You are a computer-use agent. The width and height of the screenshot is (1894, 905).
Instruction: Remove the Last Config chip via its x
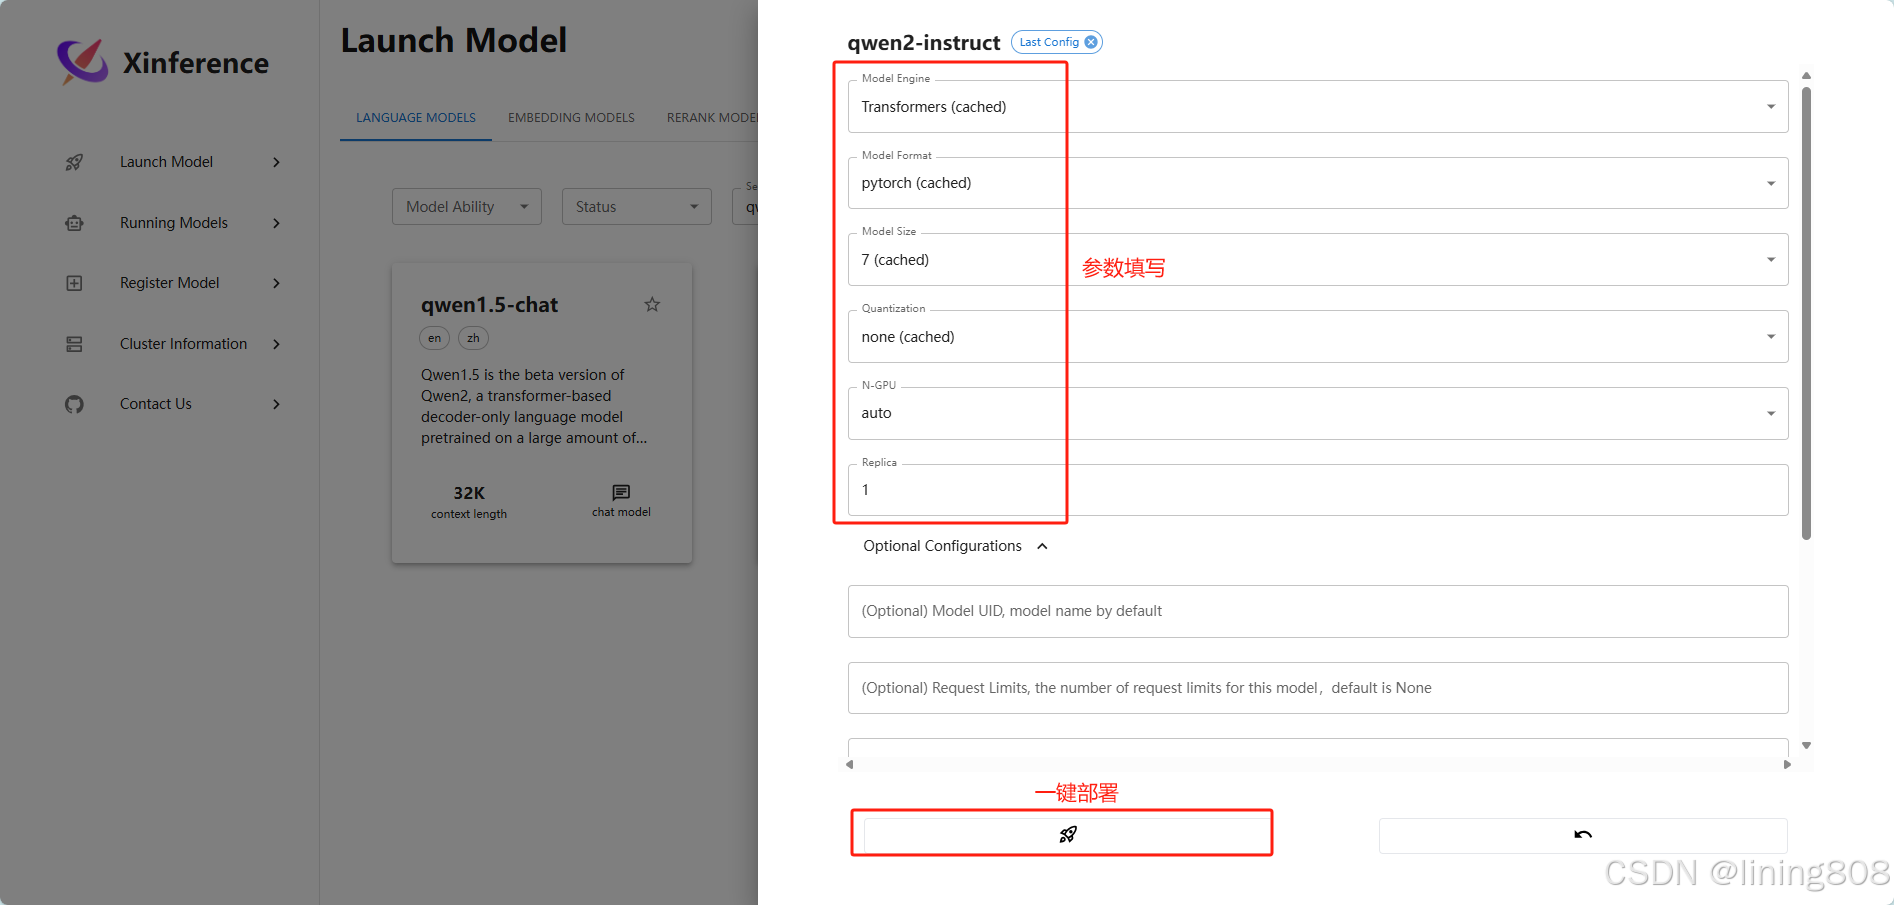click(x=1091, y=42)
